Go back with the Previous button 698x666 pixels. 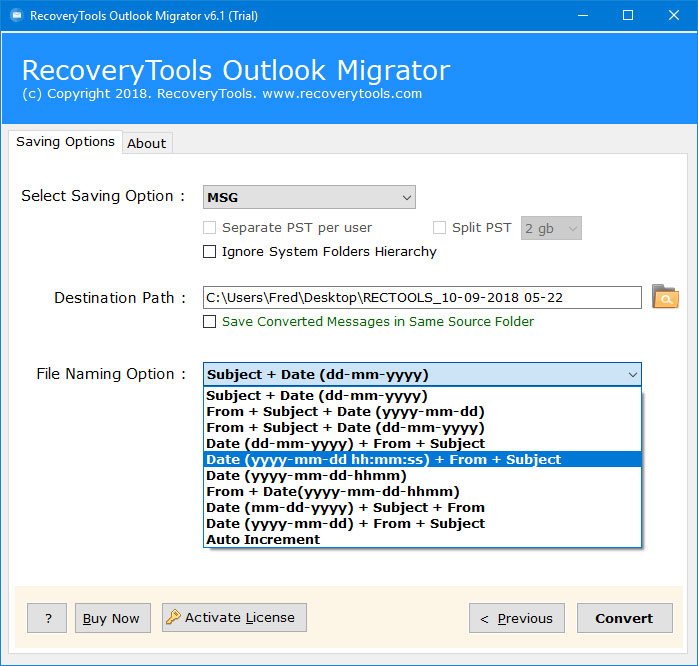[517, 618]
